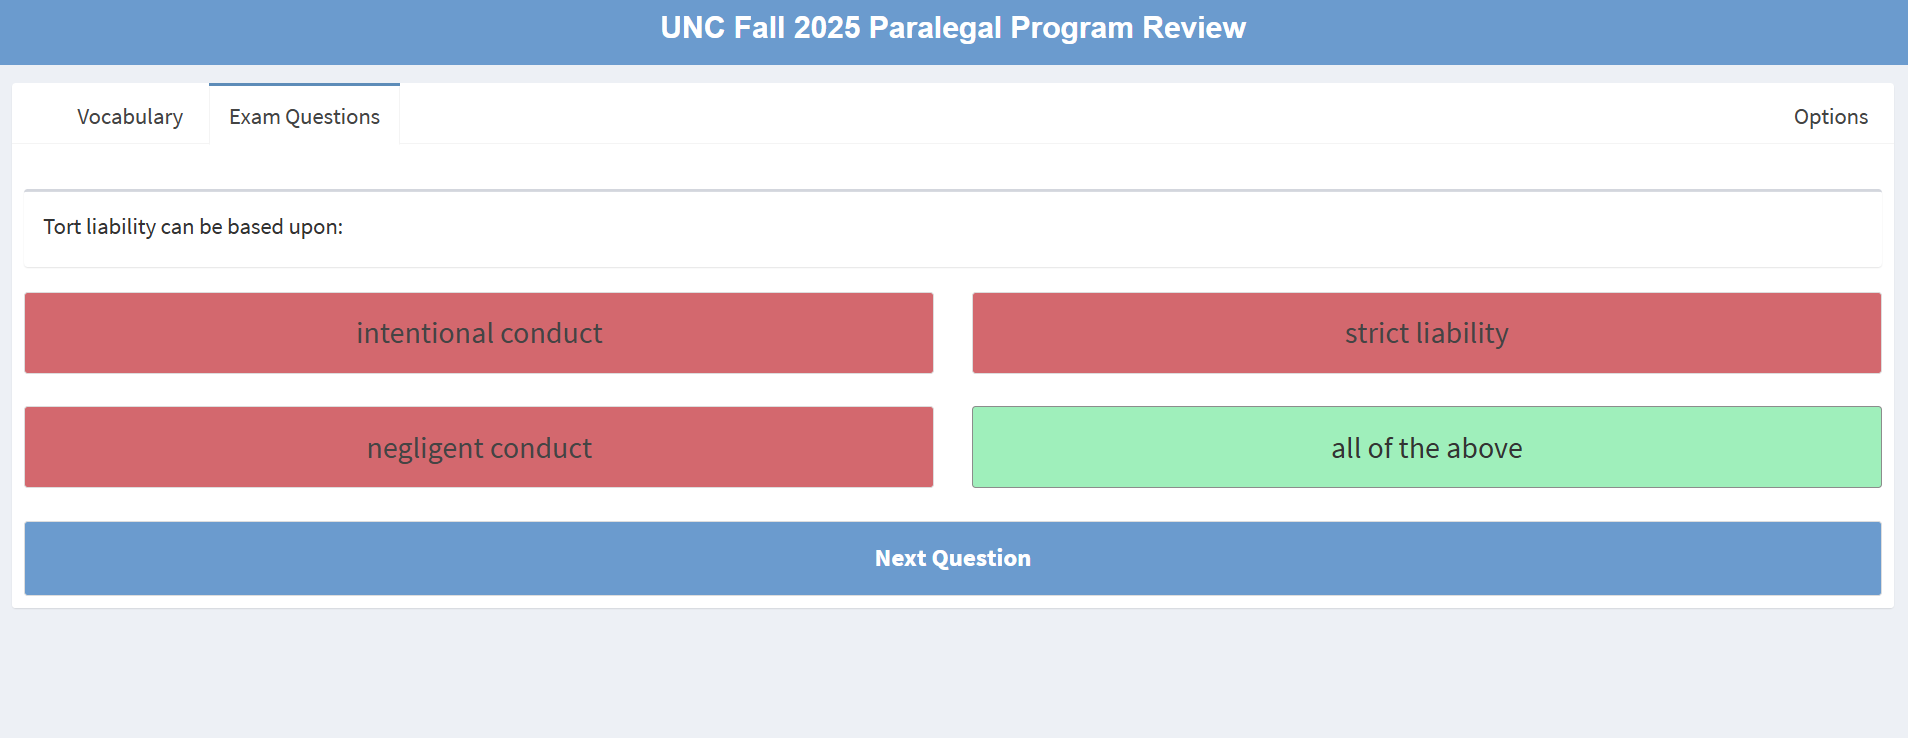The height and width of the screenshot is (738, 1908).
Task: Click the UNC Fall 2025 Paralegal Program Review title
Action: [x=953, y=28]
